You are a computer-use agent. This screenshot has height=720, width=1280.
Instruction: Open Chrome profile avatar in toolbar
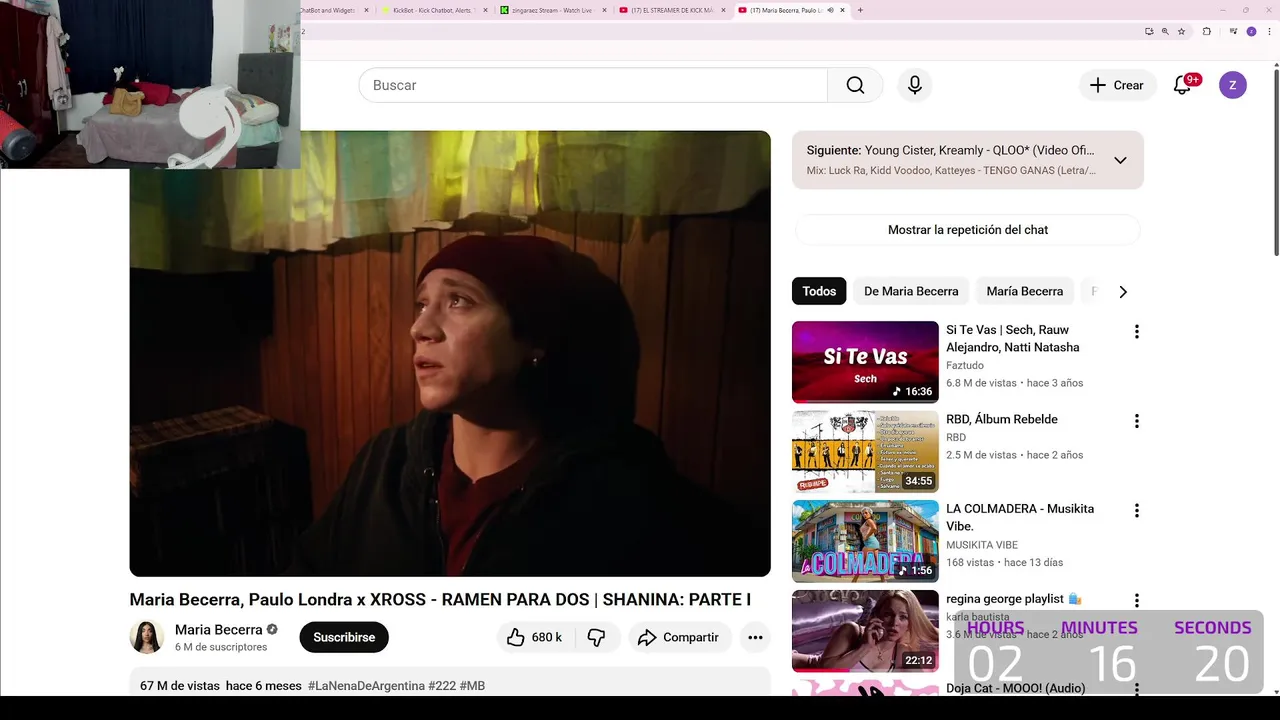coord(1251,31)
